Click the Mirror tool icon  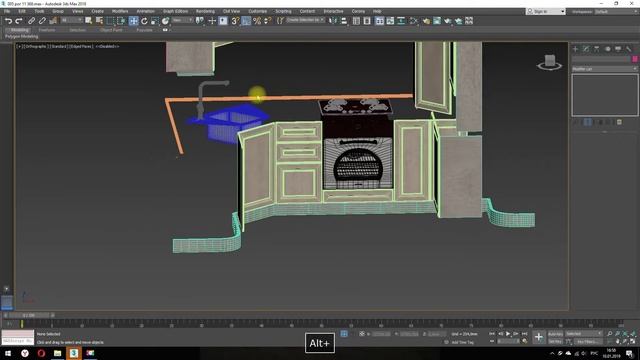pyautogui.click(x=333, y=21)
